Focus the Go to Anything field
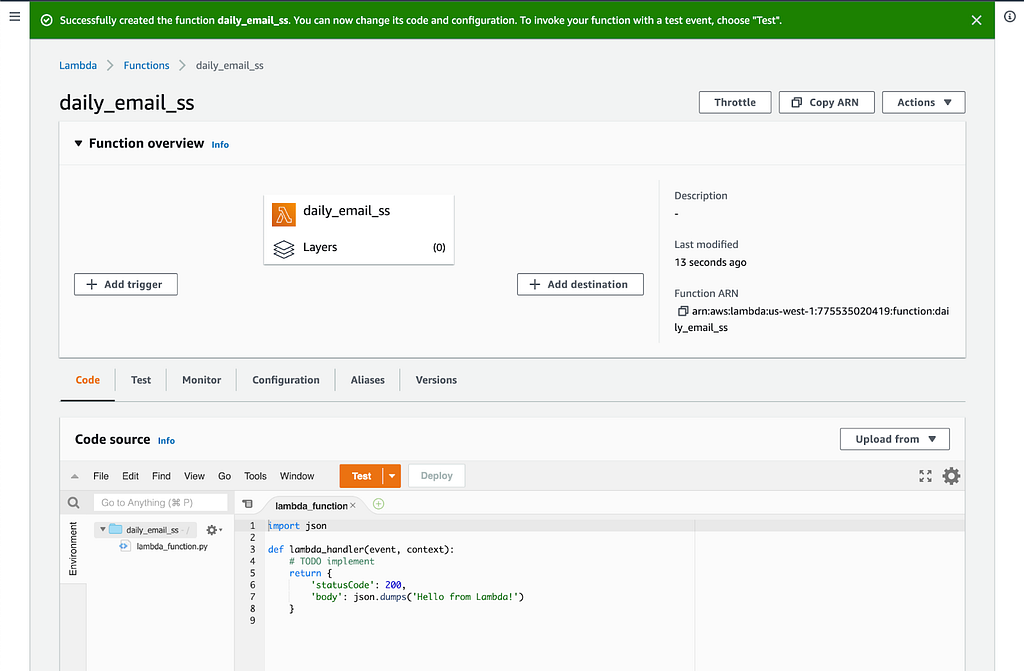This screenshot has height=671, width=1024. [x=161, y=502]
